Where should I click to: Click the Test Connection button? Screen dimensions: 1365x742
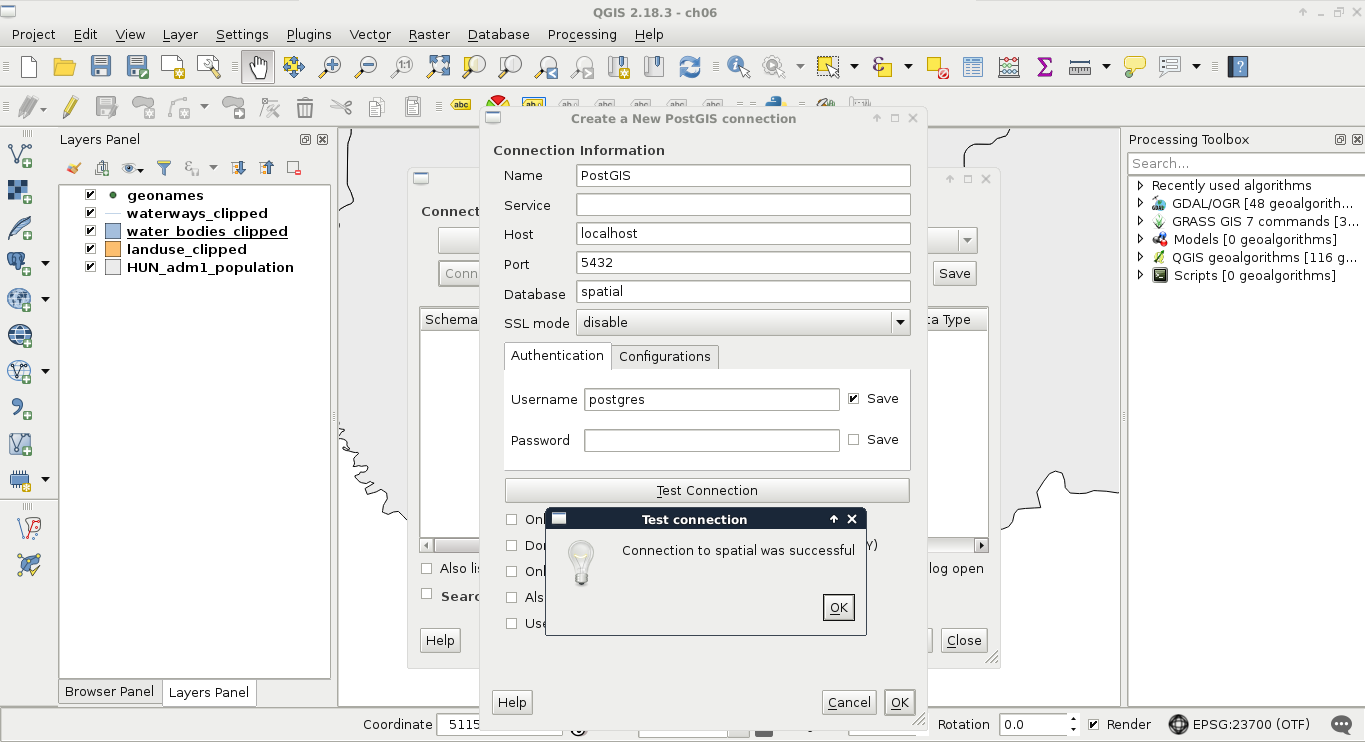[707, 490]
